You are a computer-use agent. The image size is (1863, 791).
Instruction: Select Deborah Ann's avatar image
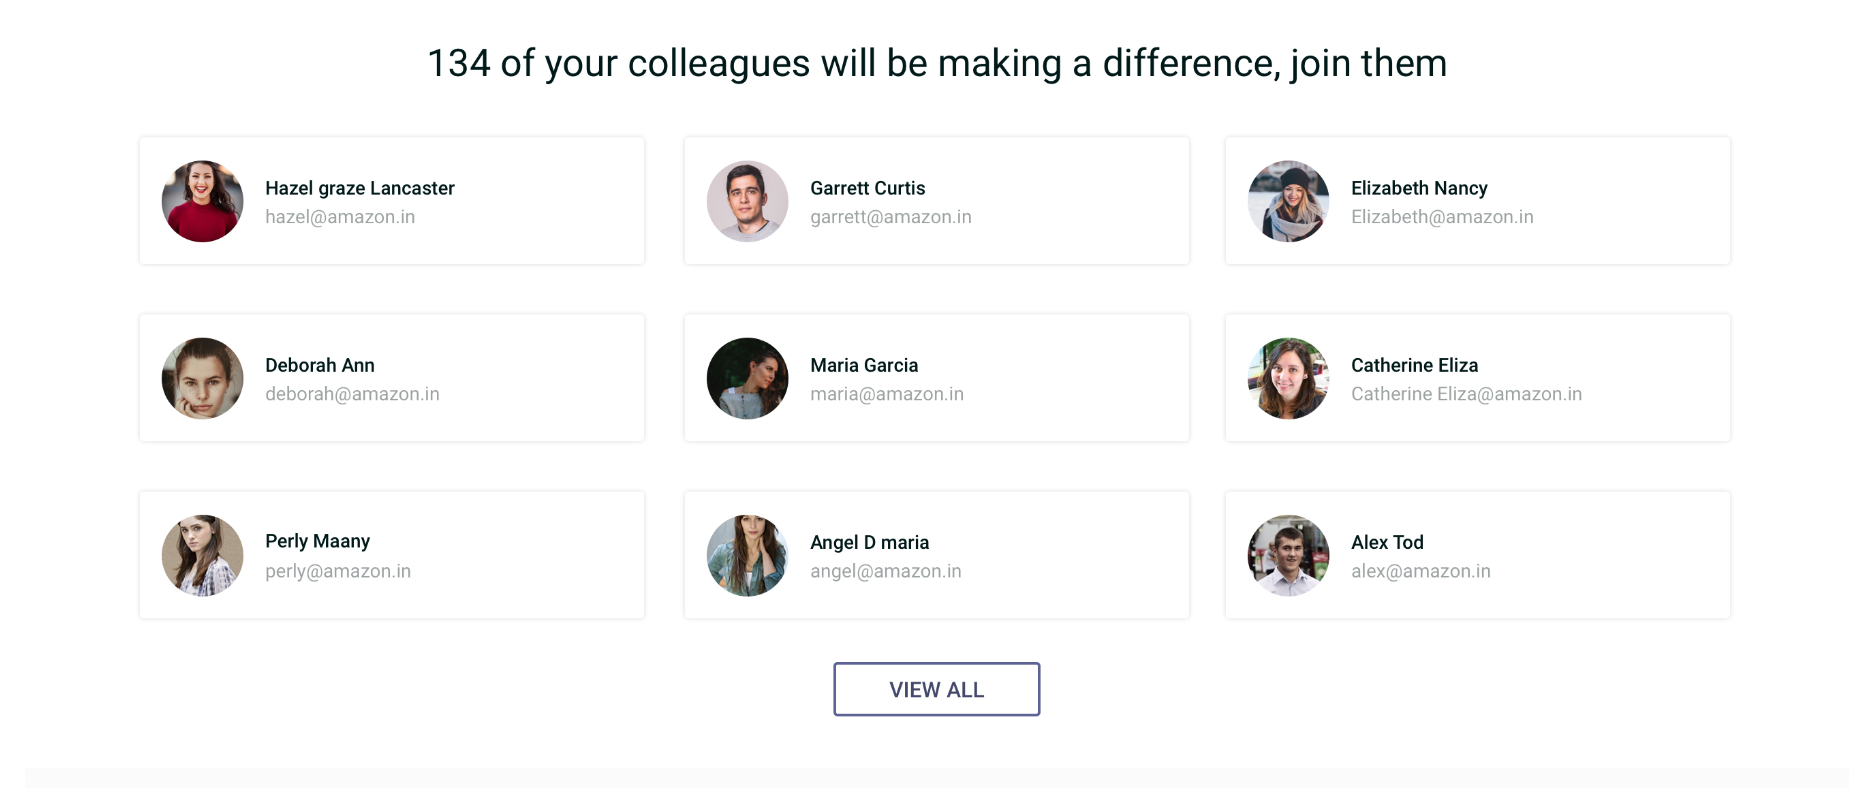click(x=202, y=378)
